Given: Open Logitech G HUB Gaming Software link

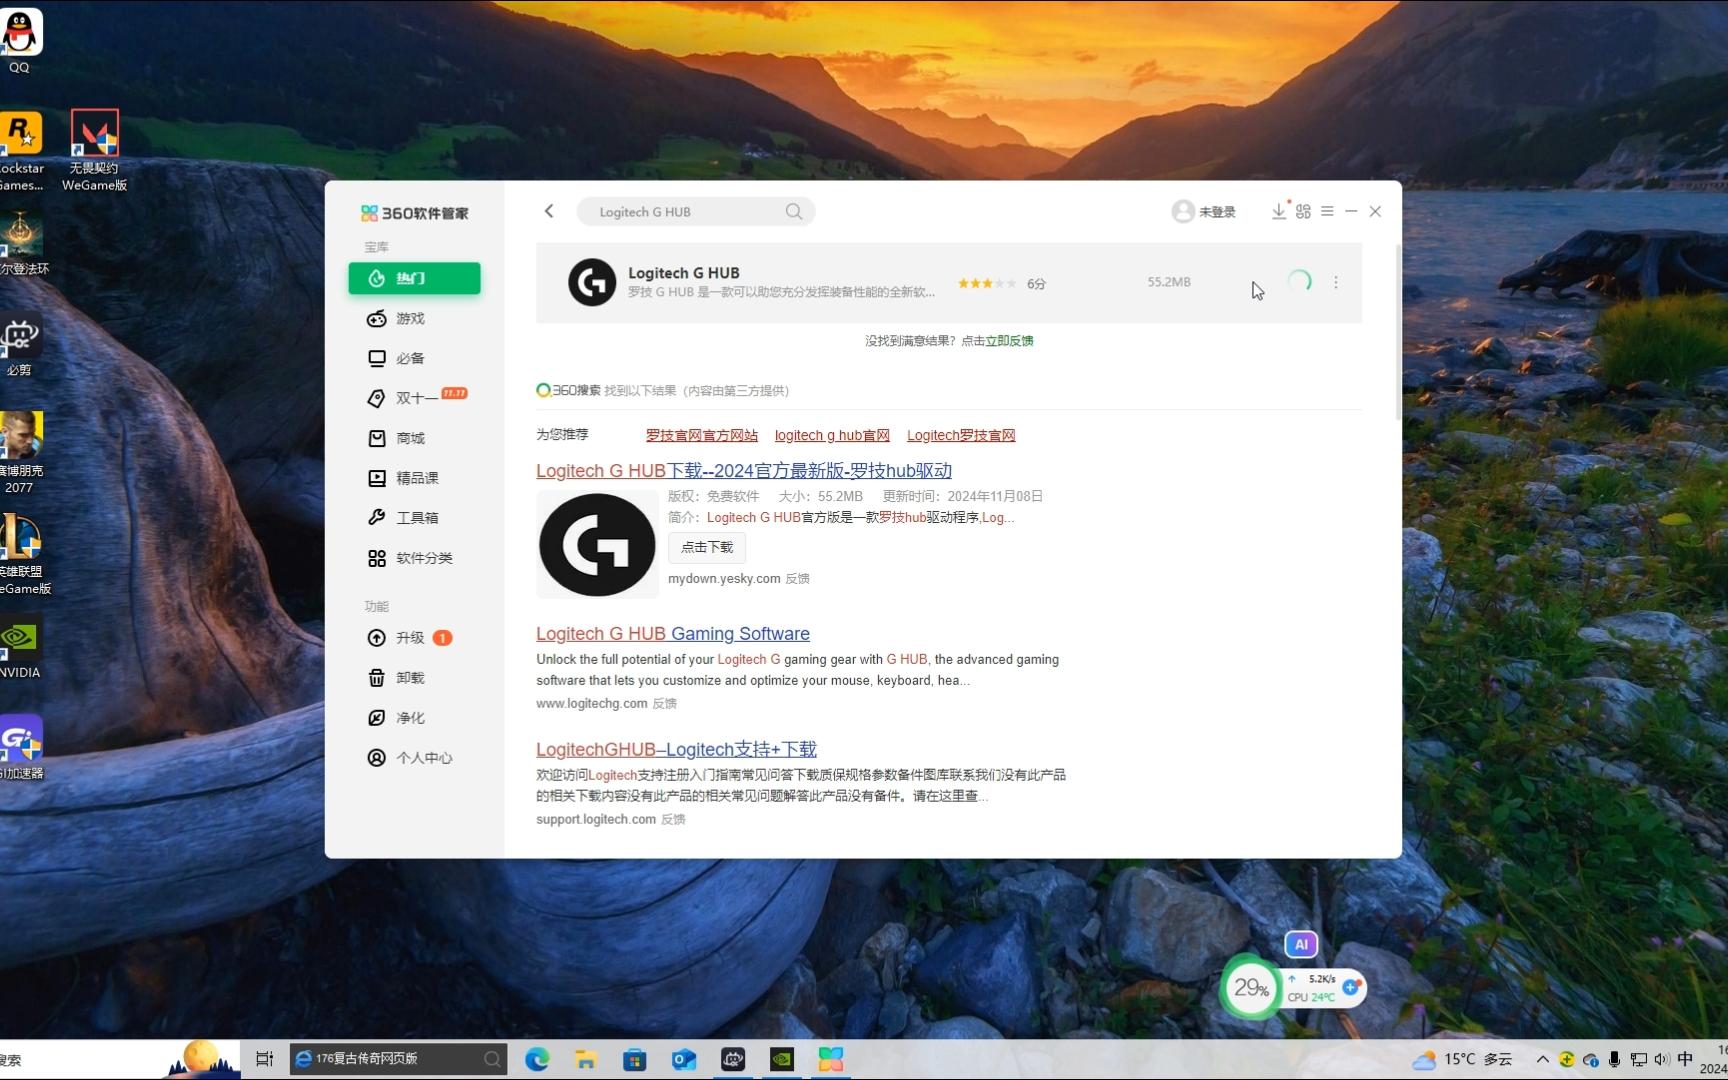Looking at the screenshot, I should (x=673, y=634).
